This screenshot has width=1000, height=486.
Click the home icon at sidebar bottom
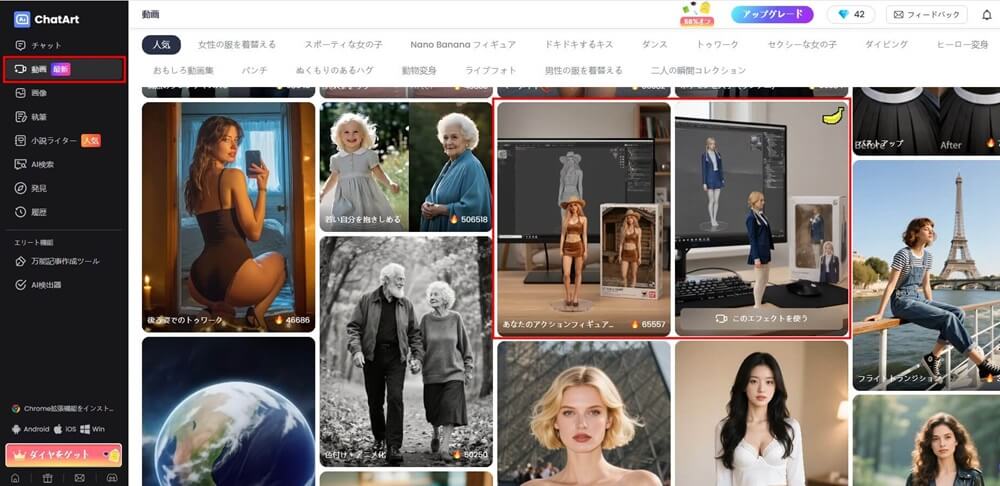click(17, 478)
